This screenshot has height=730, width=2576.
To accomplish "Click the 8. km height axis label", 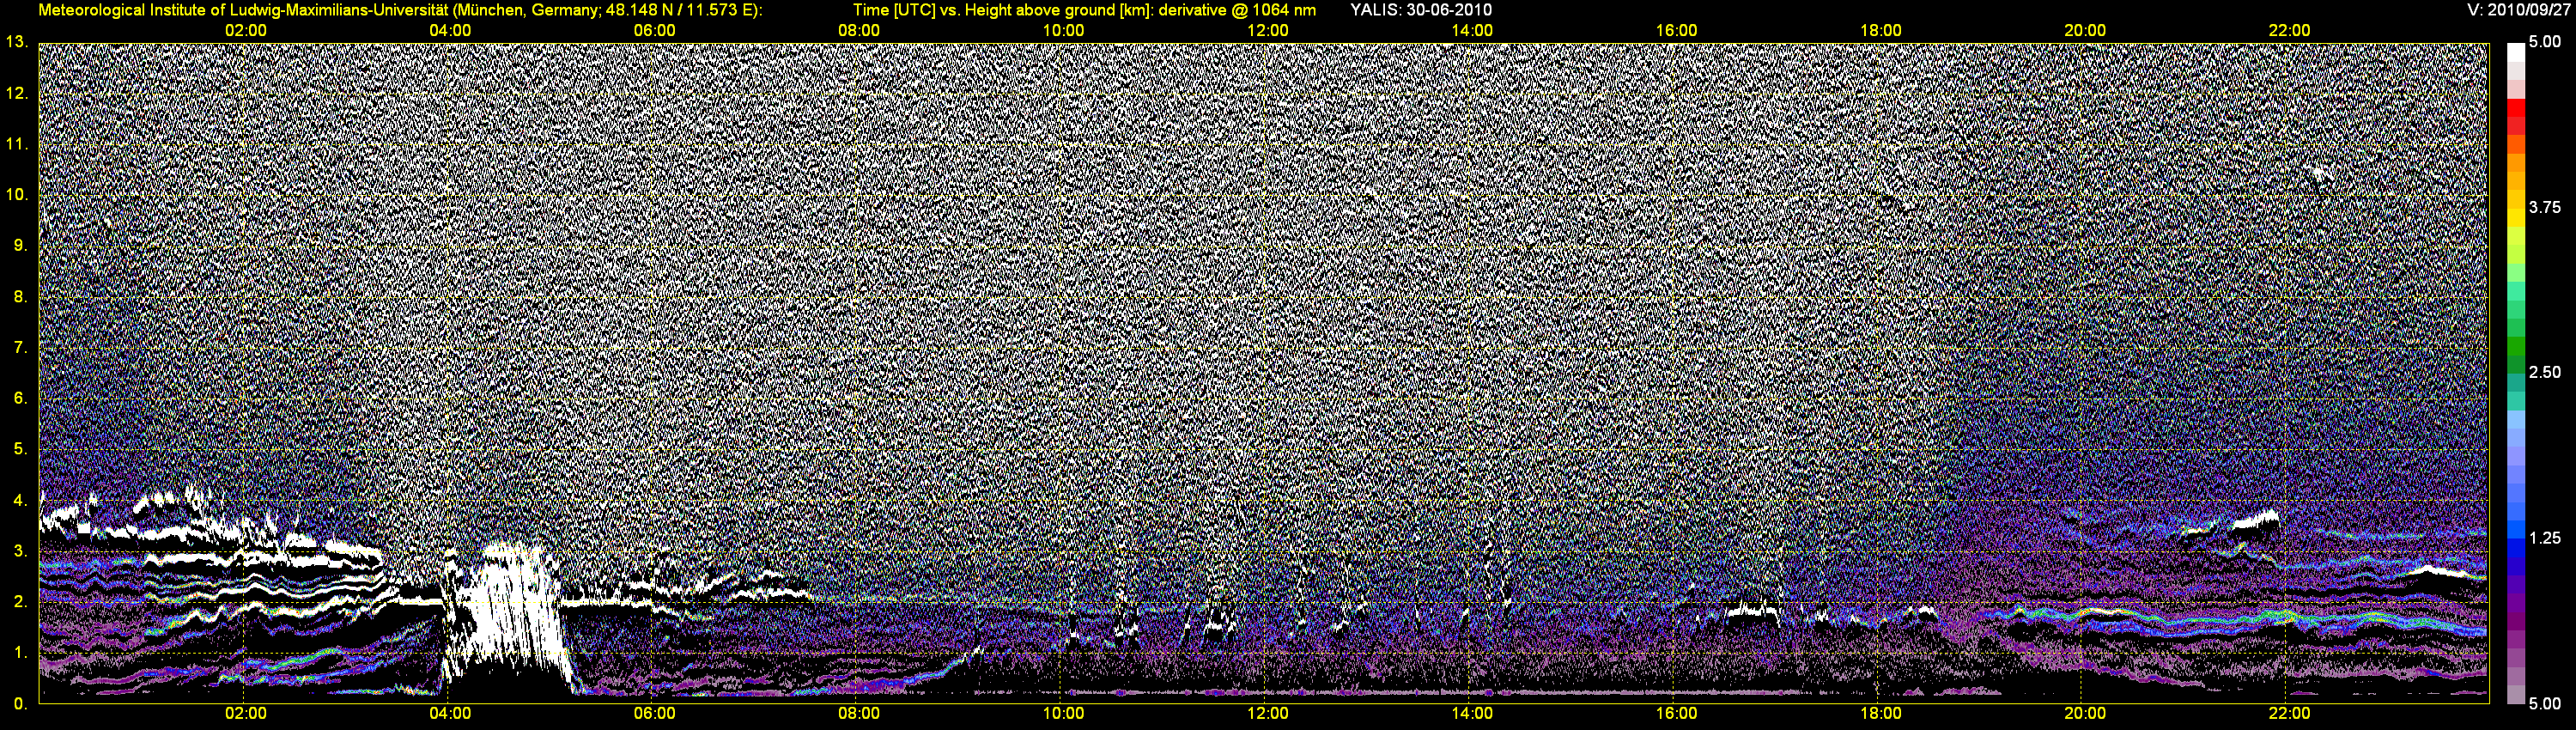I will point(20,297).
